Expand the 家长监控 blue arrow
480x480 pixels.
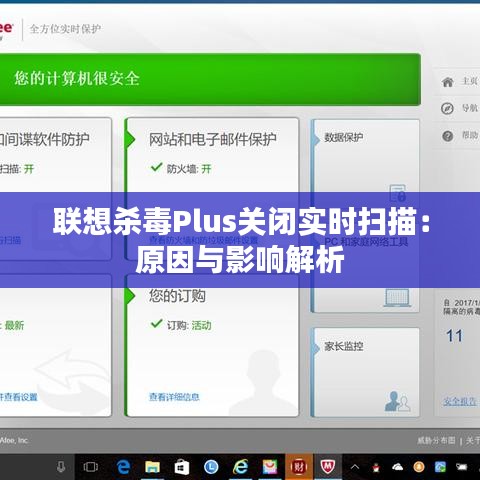pos(316,348)
